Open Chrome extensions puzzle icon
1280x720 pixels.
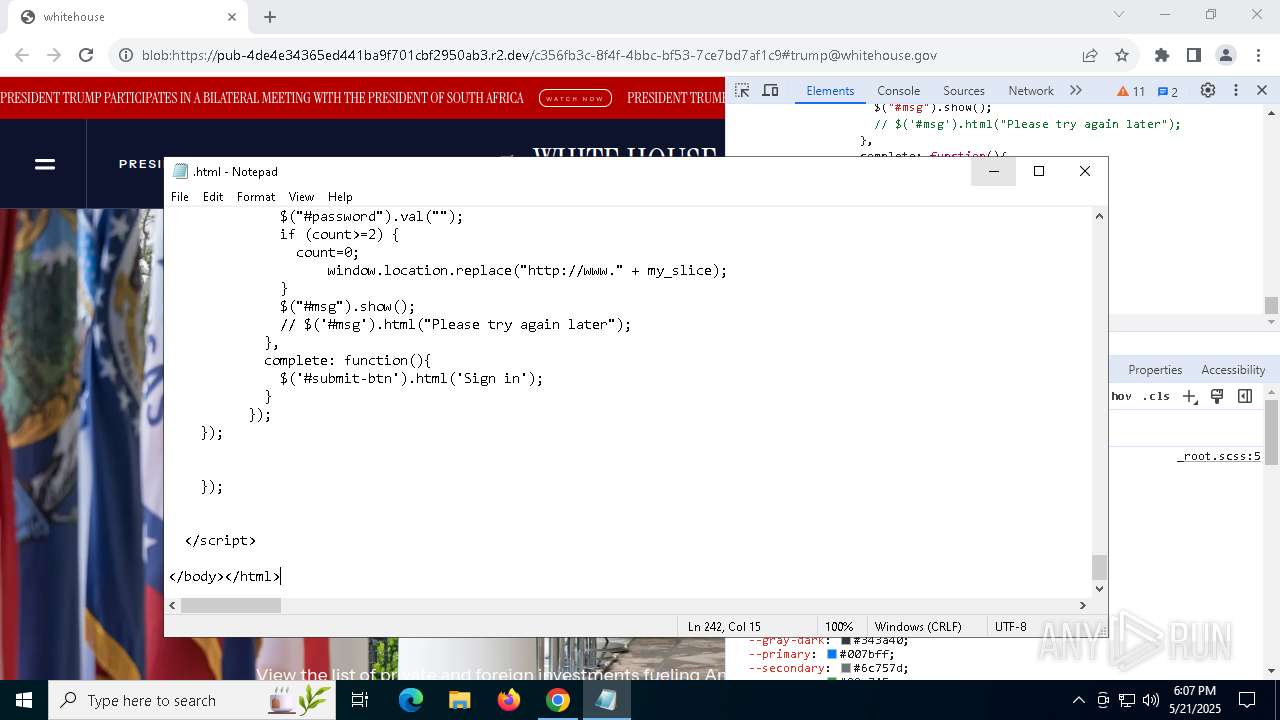[x=1162, y=55]
